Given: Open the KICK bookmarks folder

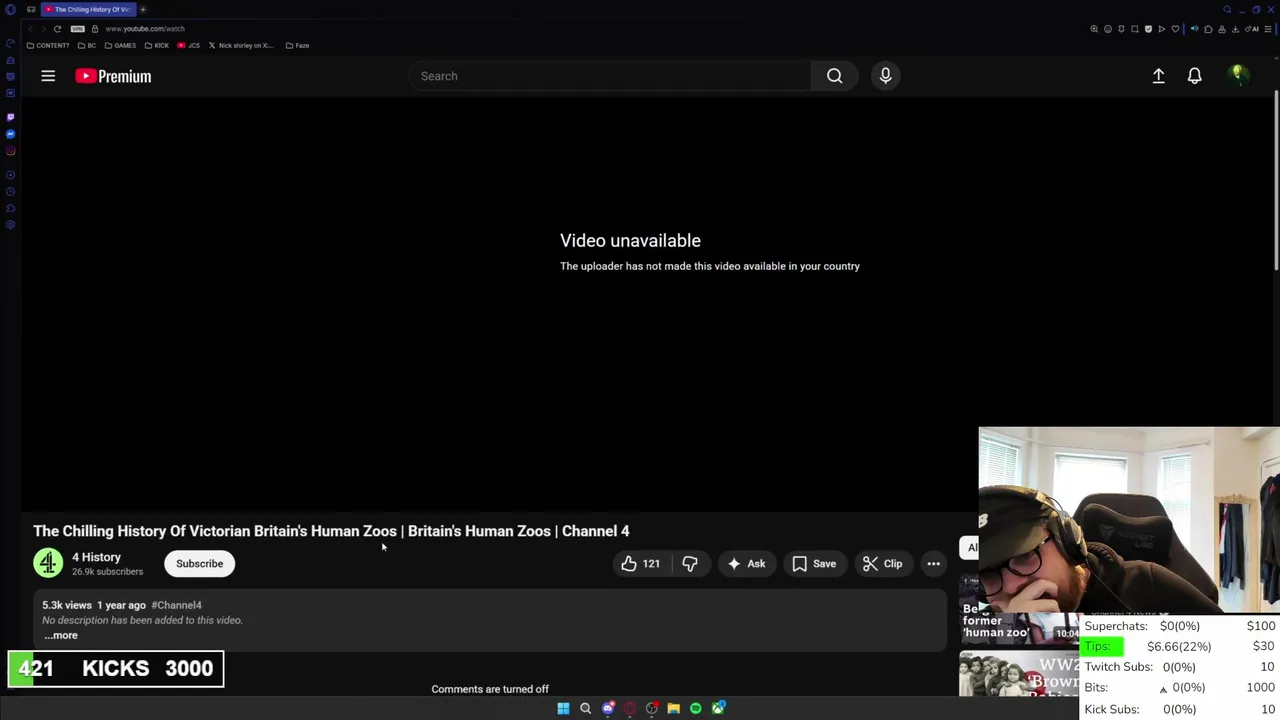Looking at the screenshot, I should pyautogui.click(x=157, y=45).
